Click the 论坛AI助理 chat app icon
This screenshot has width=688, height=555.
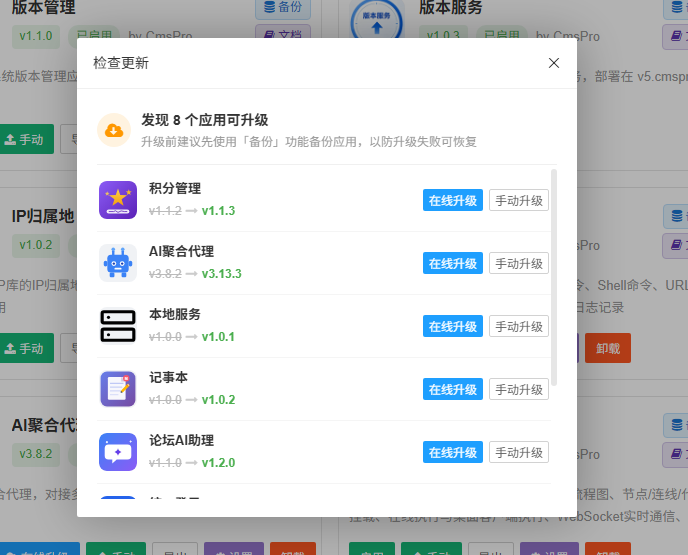click(118, 452)
